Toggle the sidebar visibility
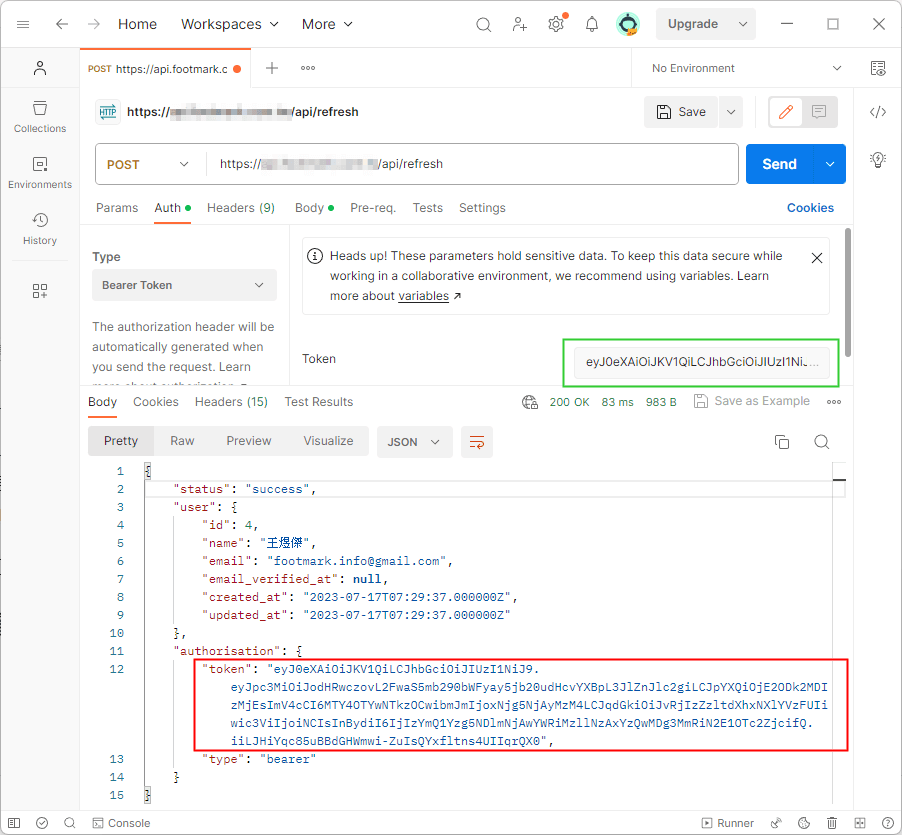902x835 pixels. 14,822
